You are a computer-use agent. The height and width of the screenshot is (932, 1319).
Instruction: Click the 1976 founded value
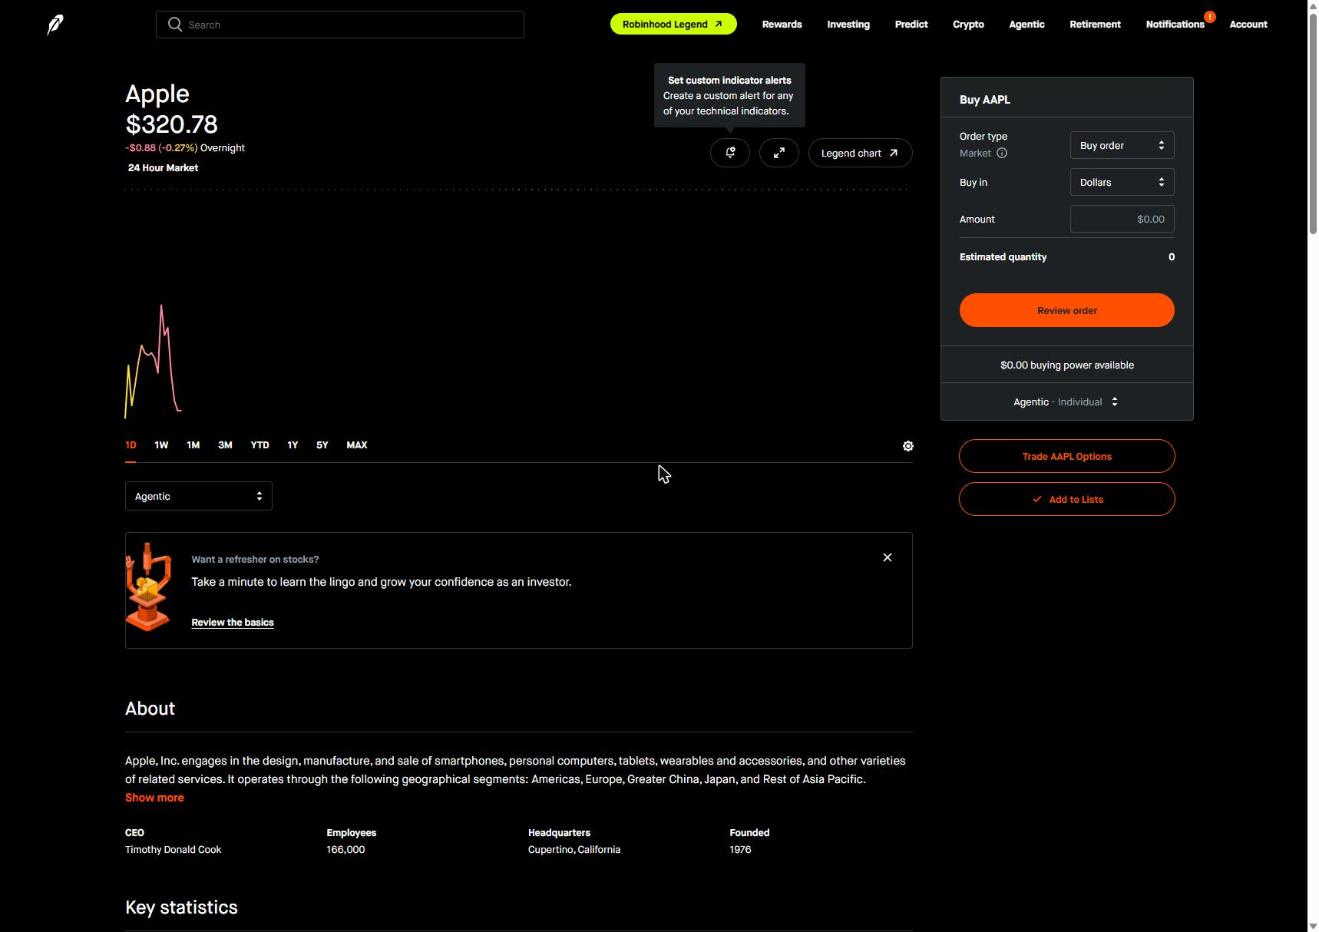[740, 849]
